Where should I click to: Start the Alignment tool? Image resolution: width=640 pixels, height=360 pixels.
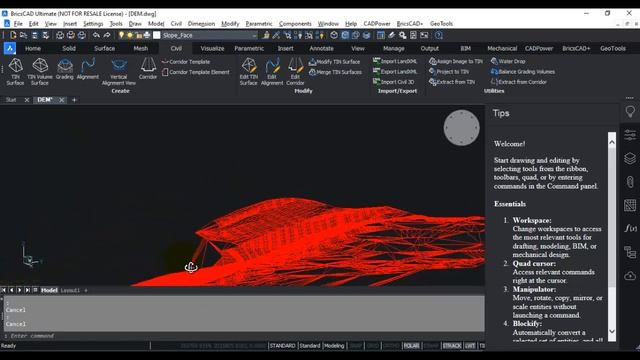pyautogui.click(x=88, y=69)
